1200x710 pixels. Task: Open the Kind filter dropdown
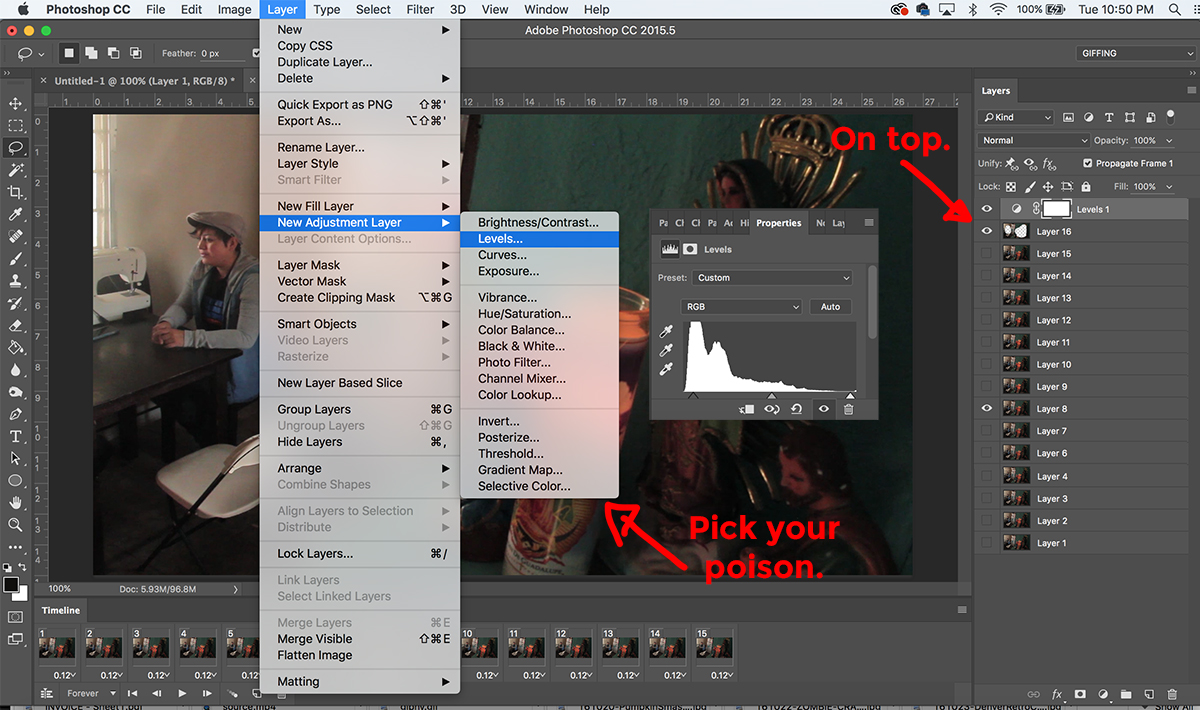point(1016,117)
